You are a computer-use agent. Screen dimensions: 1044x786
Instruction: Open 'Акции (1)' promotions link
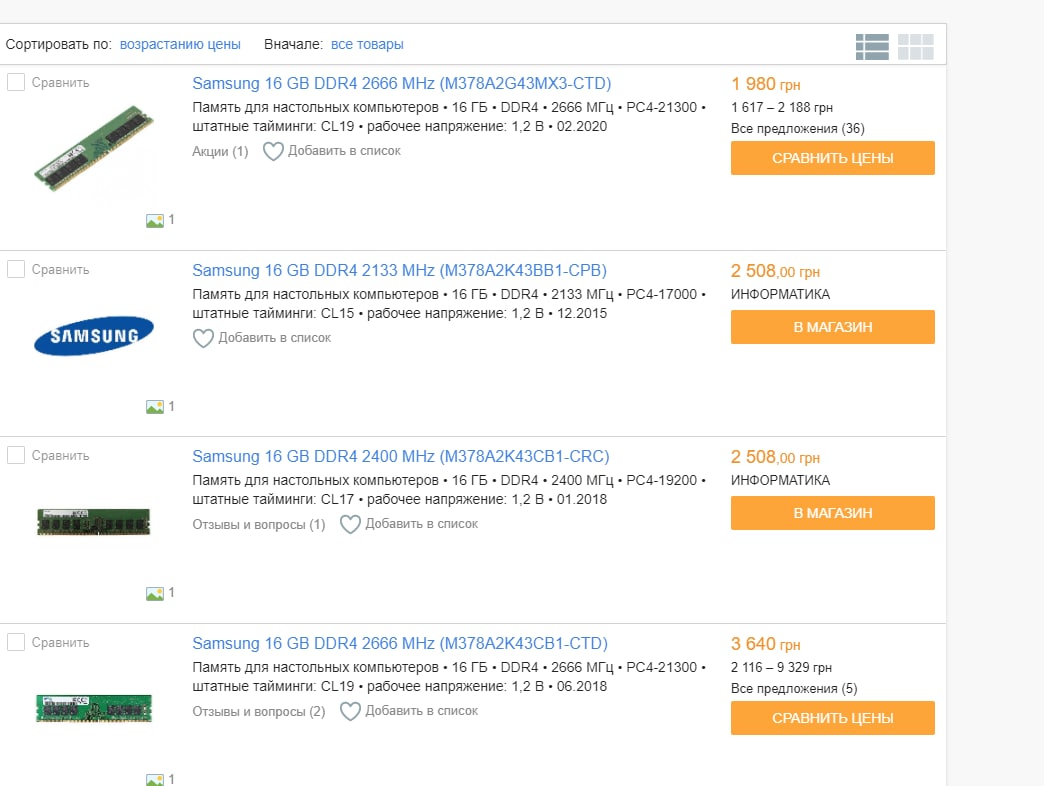coord(220,152)
